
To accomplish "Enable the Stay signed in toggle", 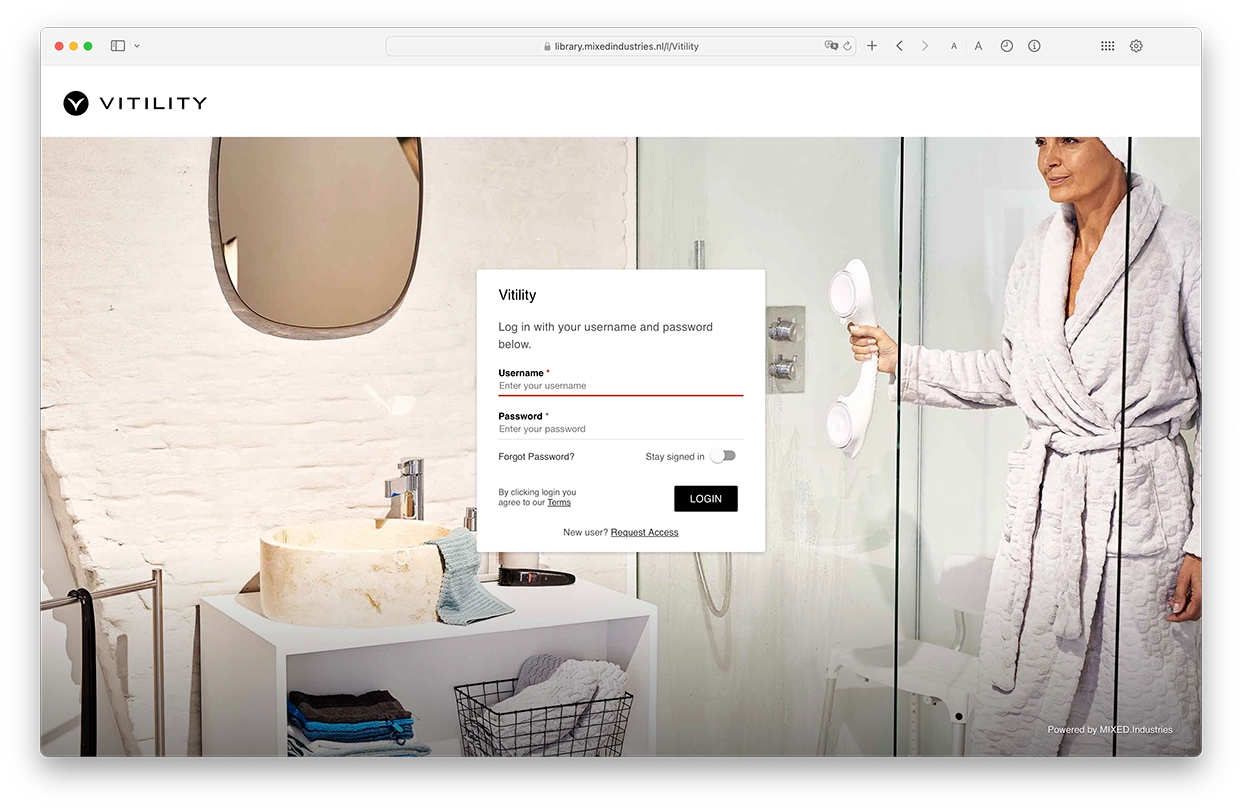I will coord(723,456).
